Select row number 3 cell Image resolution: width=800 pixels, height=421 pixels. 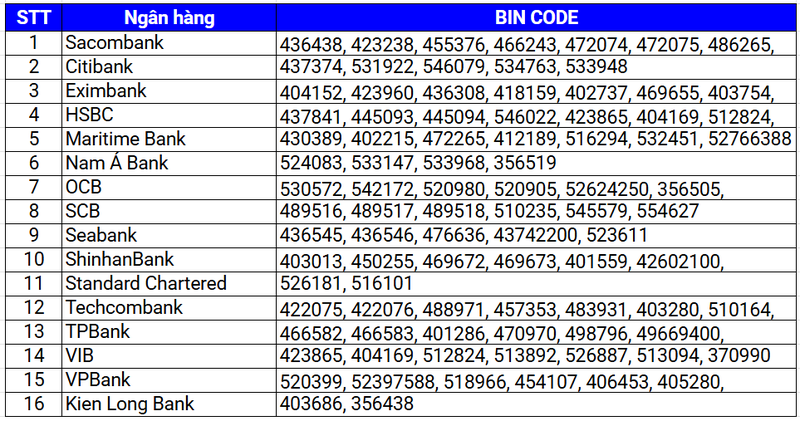(x=34, y=91)
